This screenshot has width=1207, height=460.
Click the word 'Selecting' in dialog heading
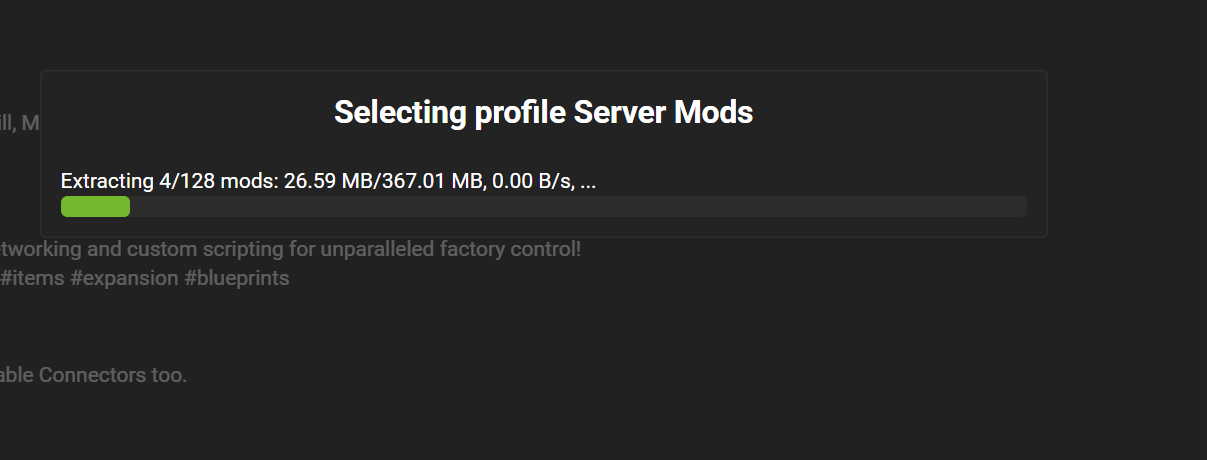point(400,112)
